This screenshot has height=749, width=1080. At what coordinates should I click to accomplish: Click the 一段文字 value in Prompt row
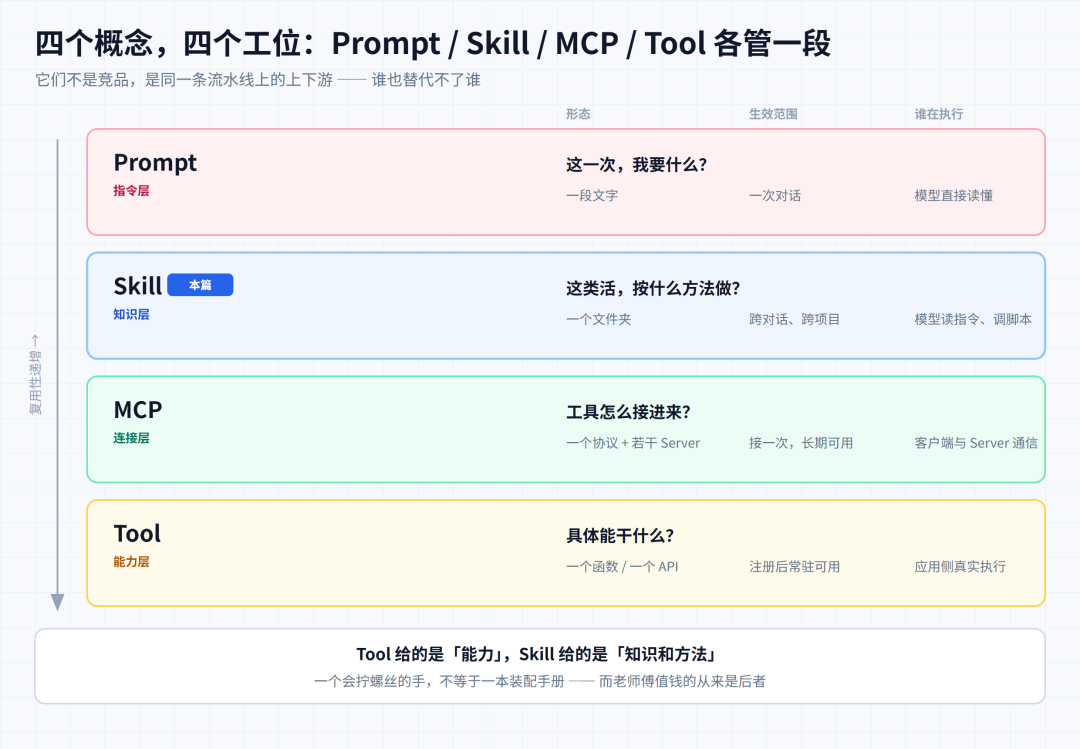[x=592, y=196]
